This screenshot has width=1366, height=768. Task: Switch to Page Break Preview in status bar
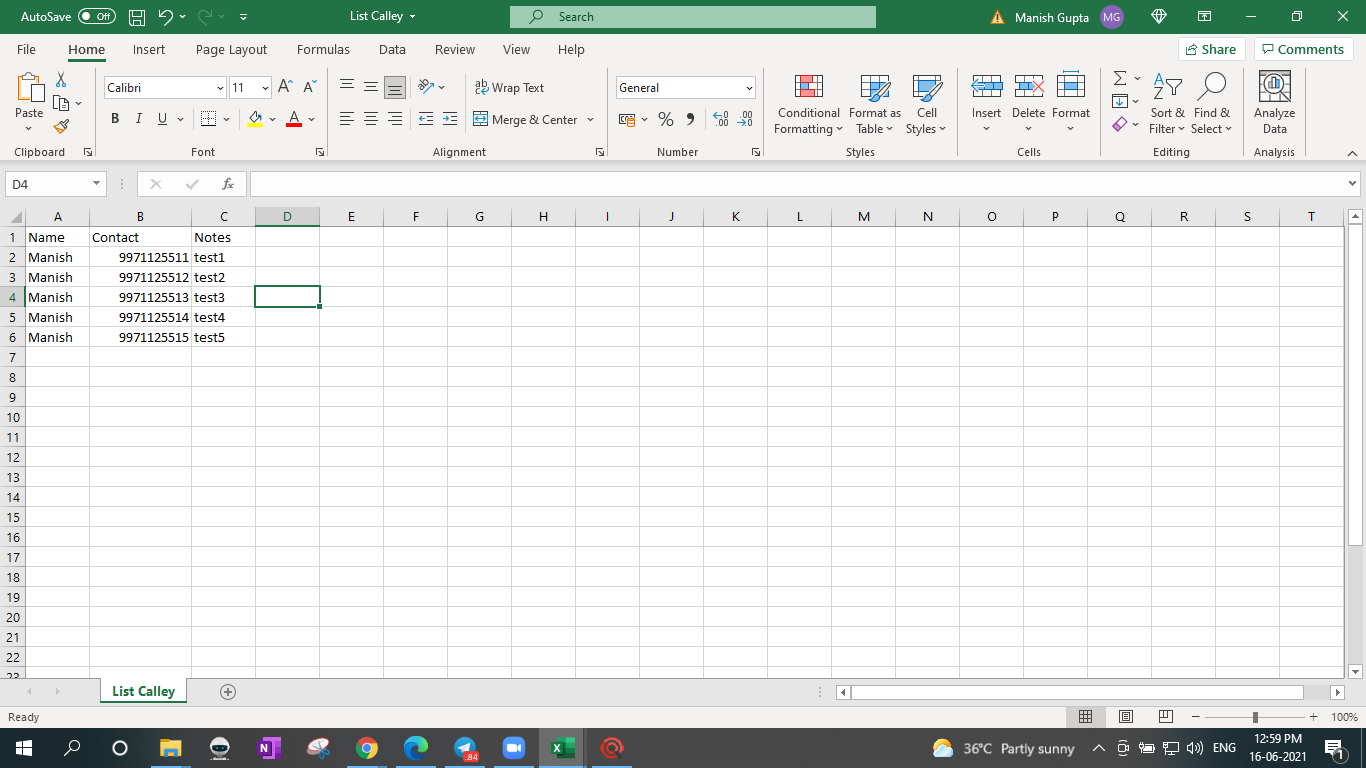(1165, 717)
